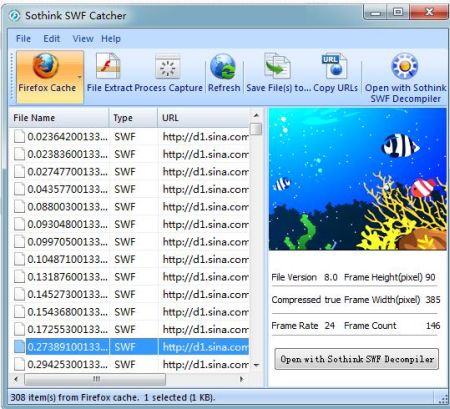The height and width of the screenshot is (409, 450).
Task: Click the status bar item count text
Action: tap(113, 397)
